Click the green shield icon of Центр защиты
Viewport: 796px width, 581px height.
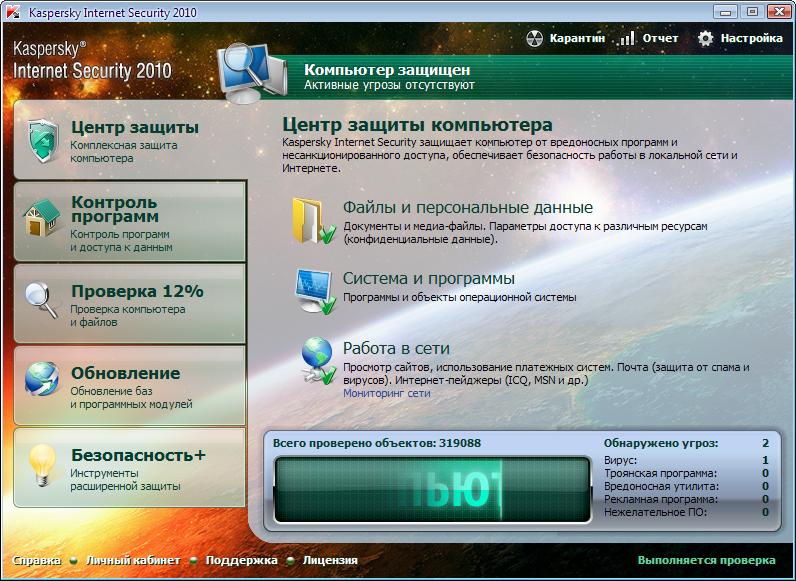click(x=43, y=141)
